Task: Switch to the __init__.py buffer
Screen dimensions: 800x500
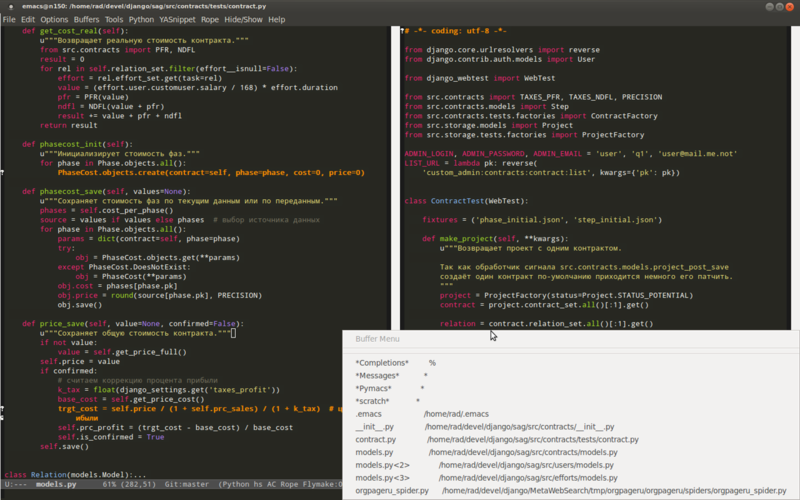Action: (x=570, y=427)
